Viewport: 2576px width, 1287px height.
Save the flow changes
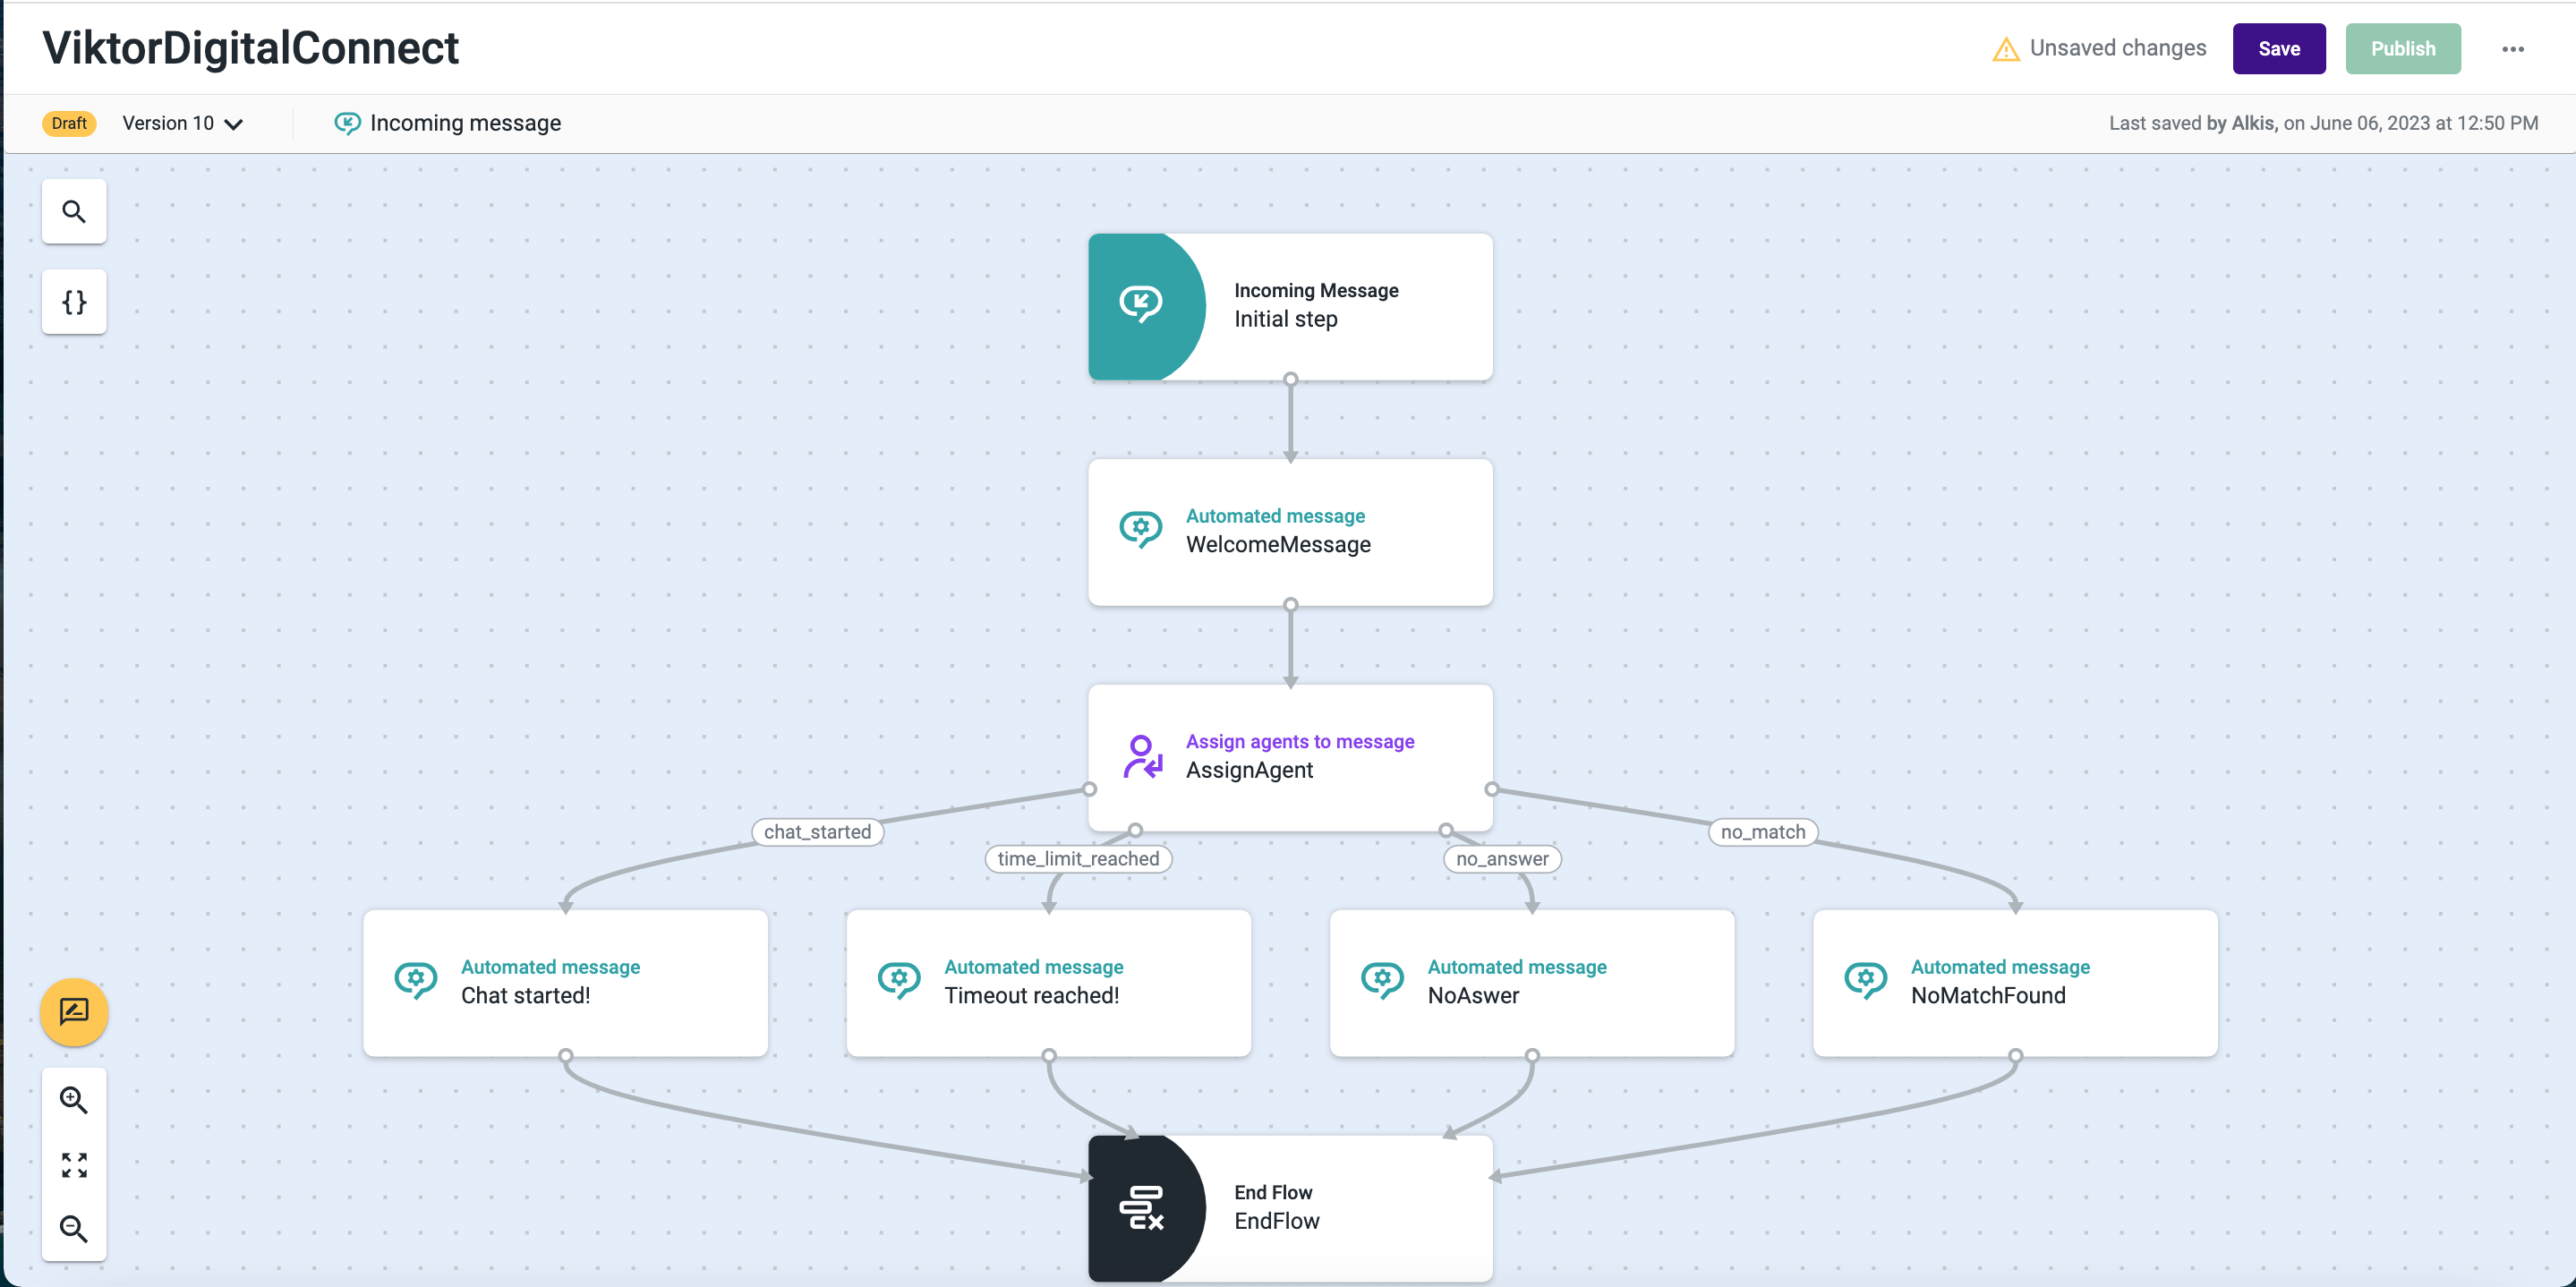click(x=2278, y=49)
